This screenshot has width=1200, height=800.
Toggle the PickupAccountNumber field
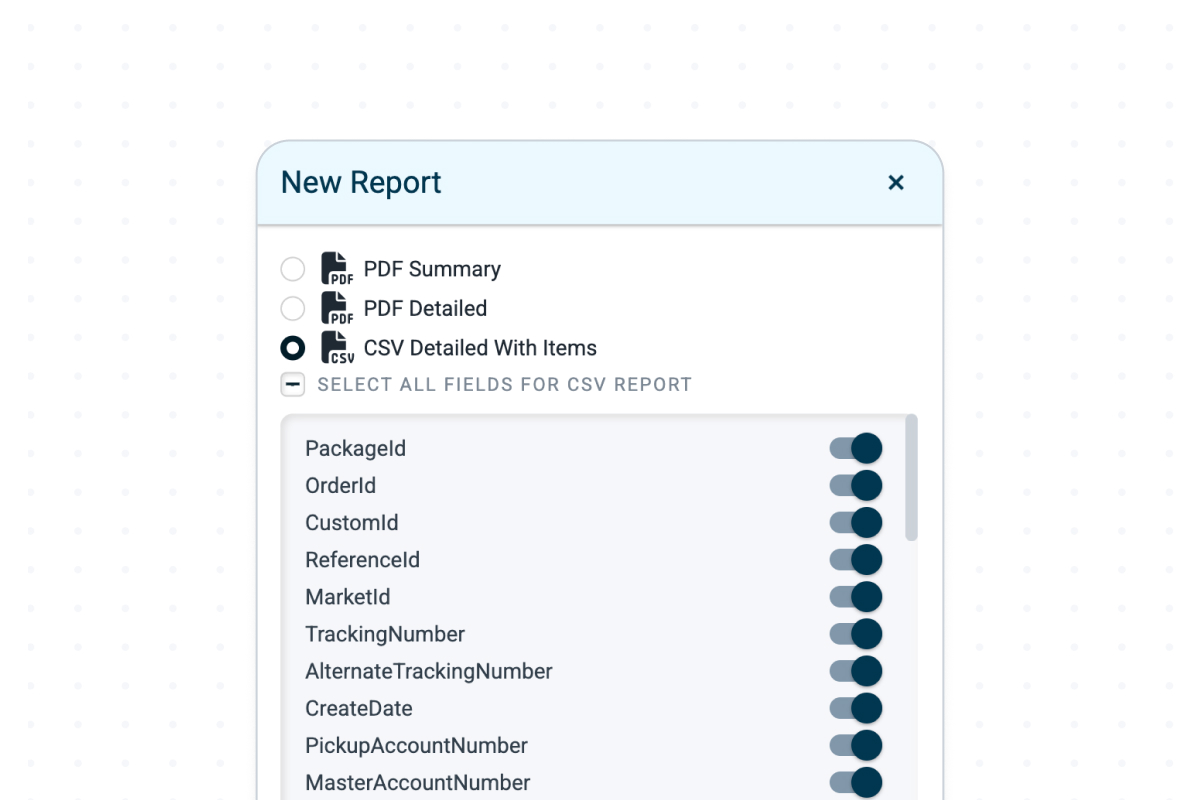[x=856, y=745]
